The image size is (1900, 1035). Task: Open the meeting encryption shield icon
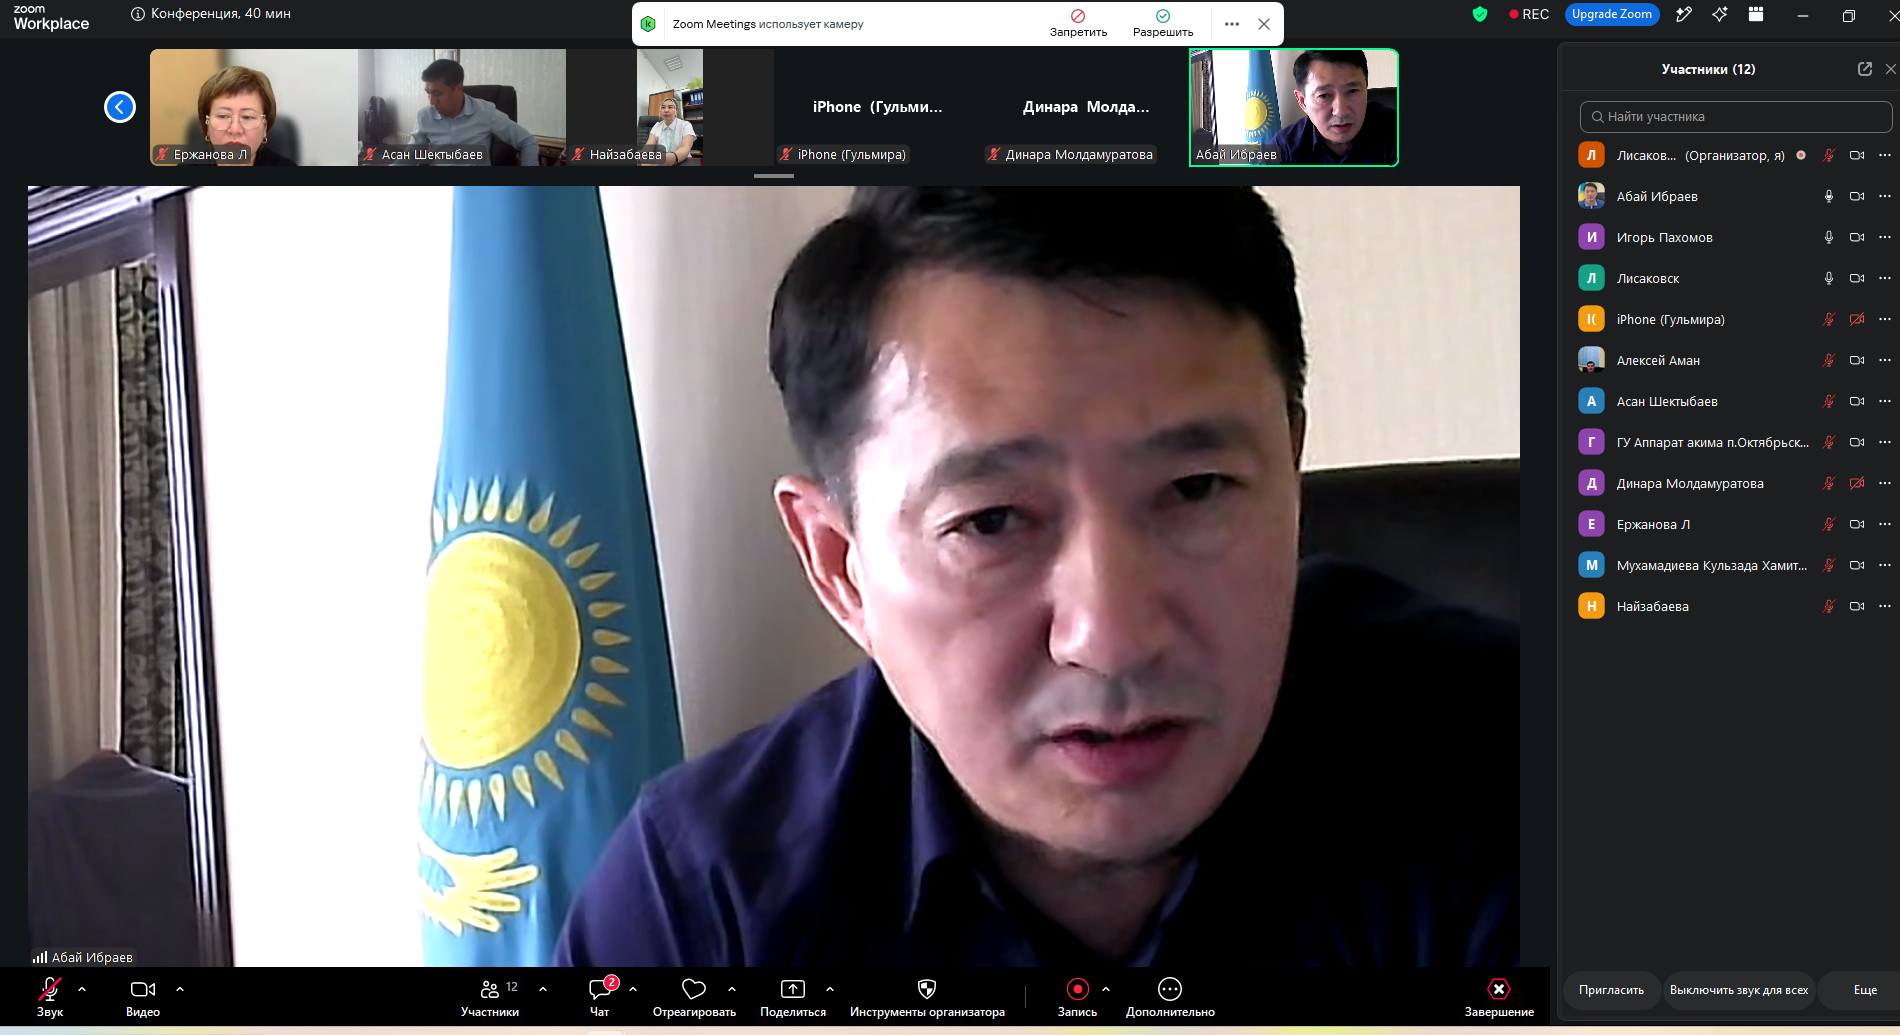(x=1480, y=14)
